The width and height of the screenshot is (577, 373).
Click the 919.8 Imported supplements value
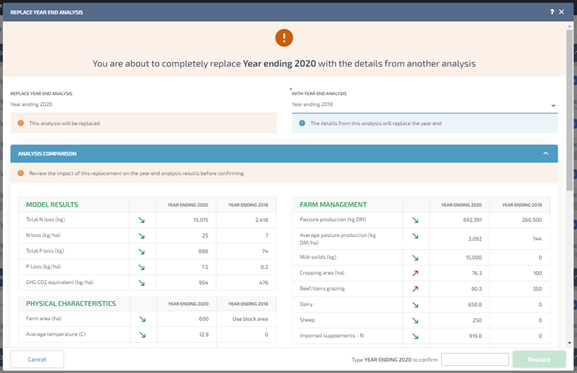pos(475,336)
